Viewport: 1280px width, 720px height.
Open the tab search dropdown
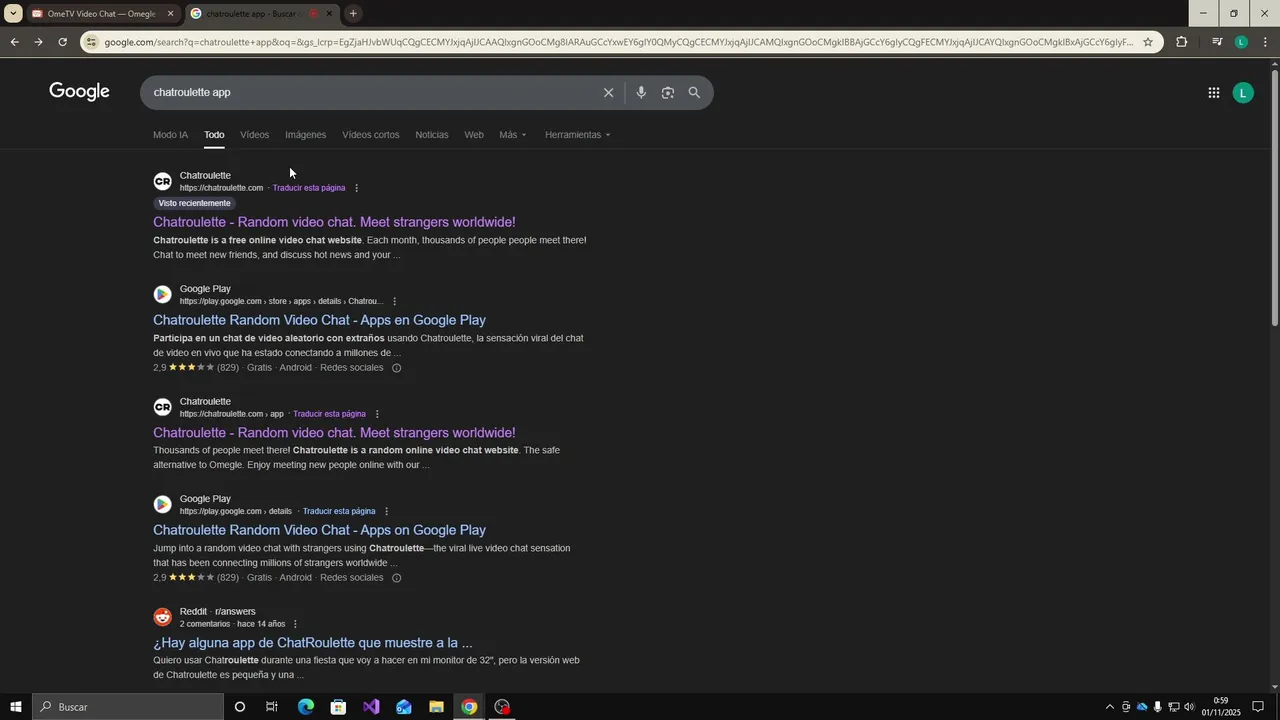pyautogui.click(x=13, y=14)
